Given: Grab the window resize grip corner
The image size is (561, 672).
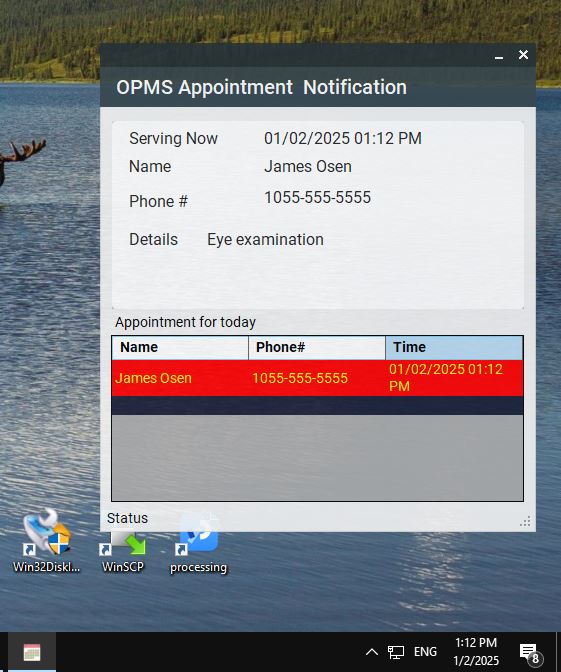Looking at the screenshot, I should (x=525, y=521).
